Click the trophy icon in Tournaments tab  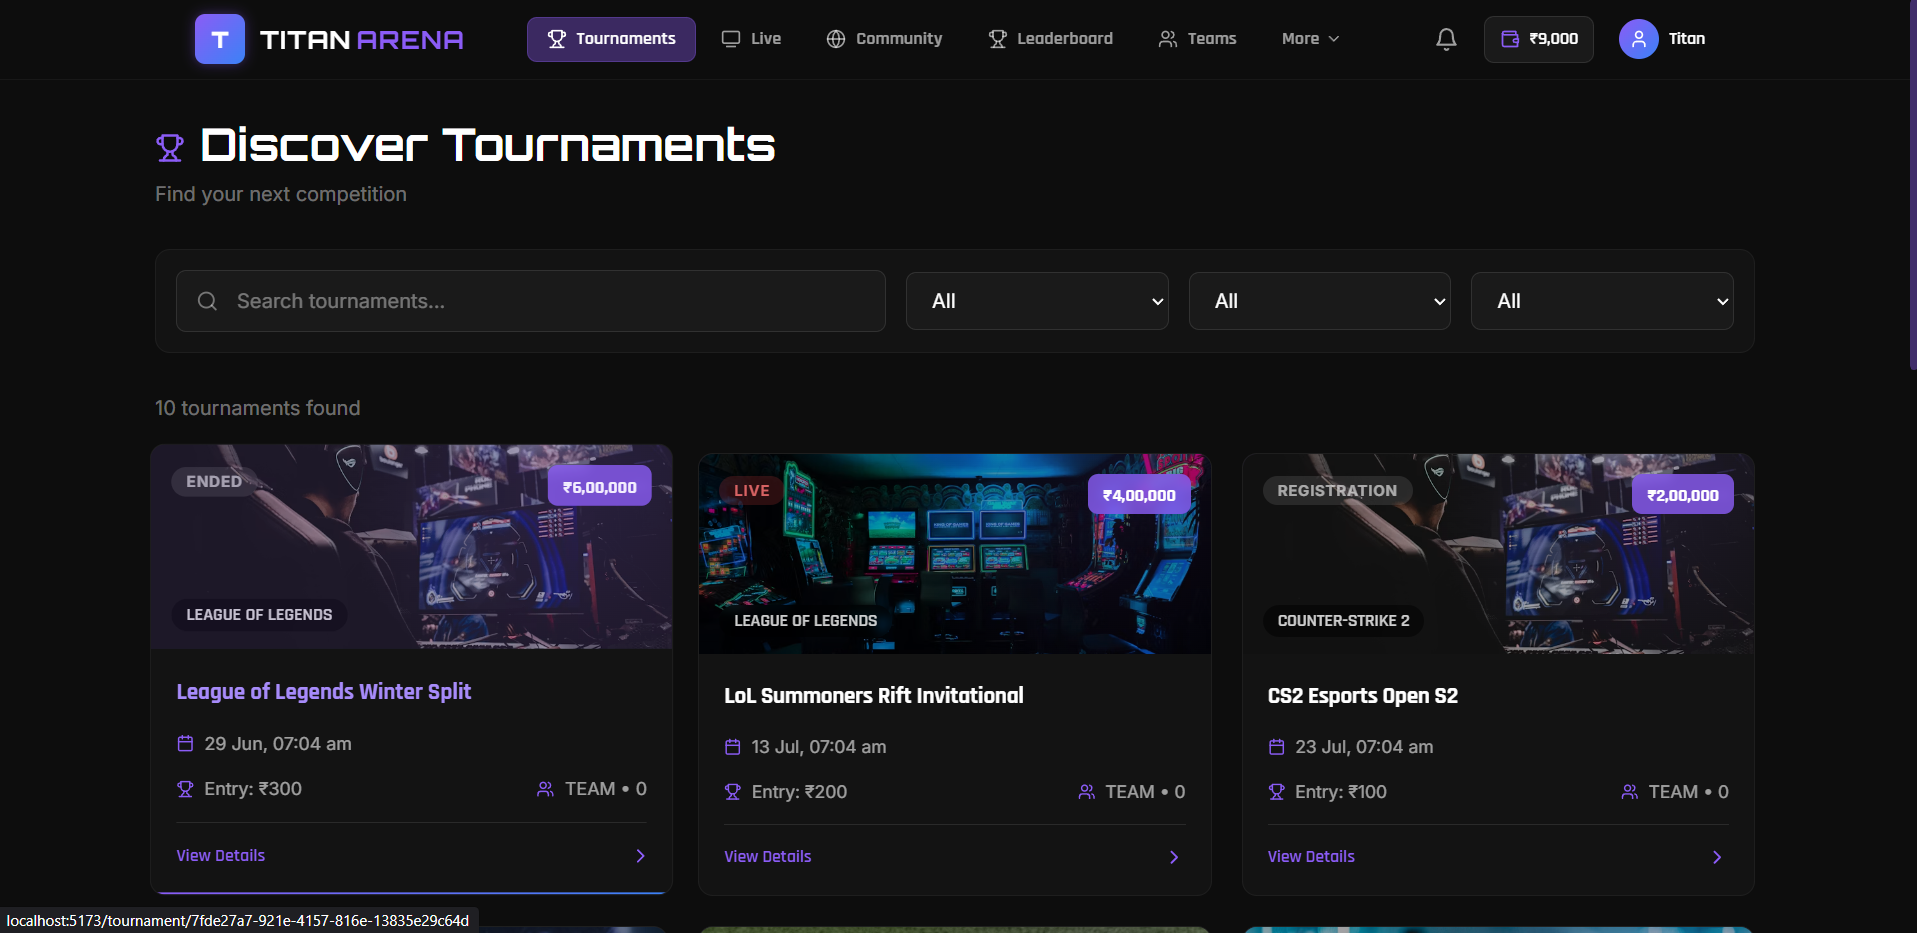pos(557,39)
